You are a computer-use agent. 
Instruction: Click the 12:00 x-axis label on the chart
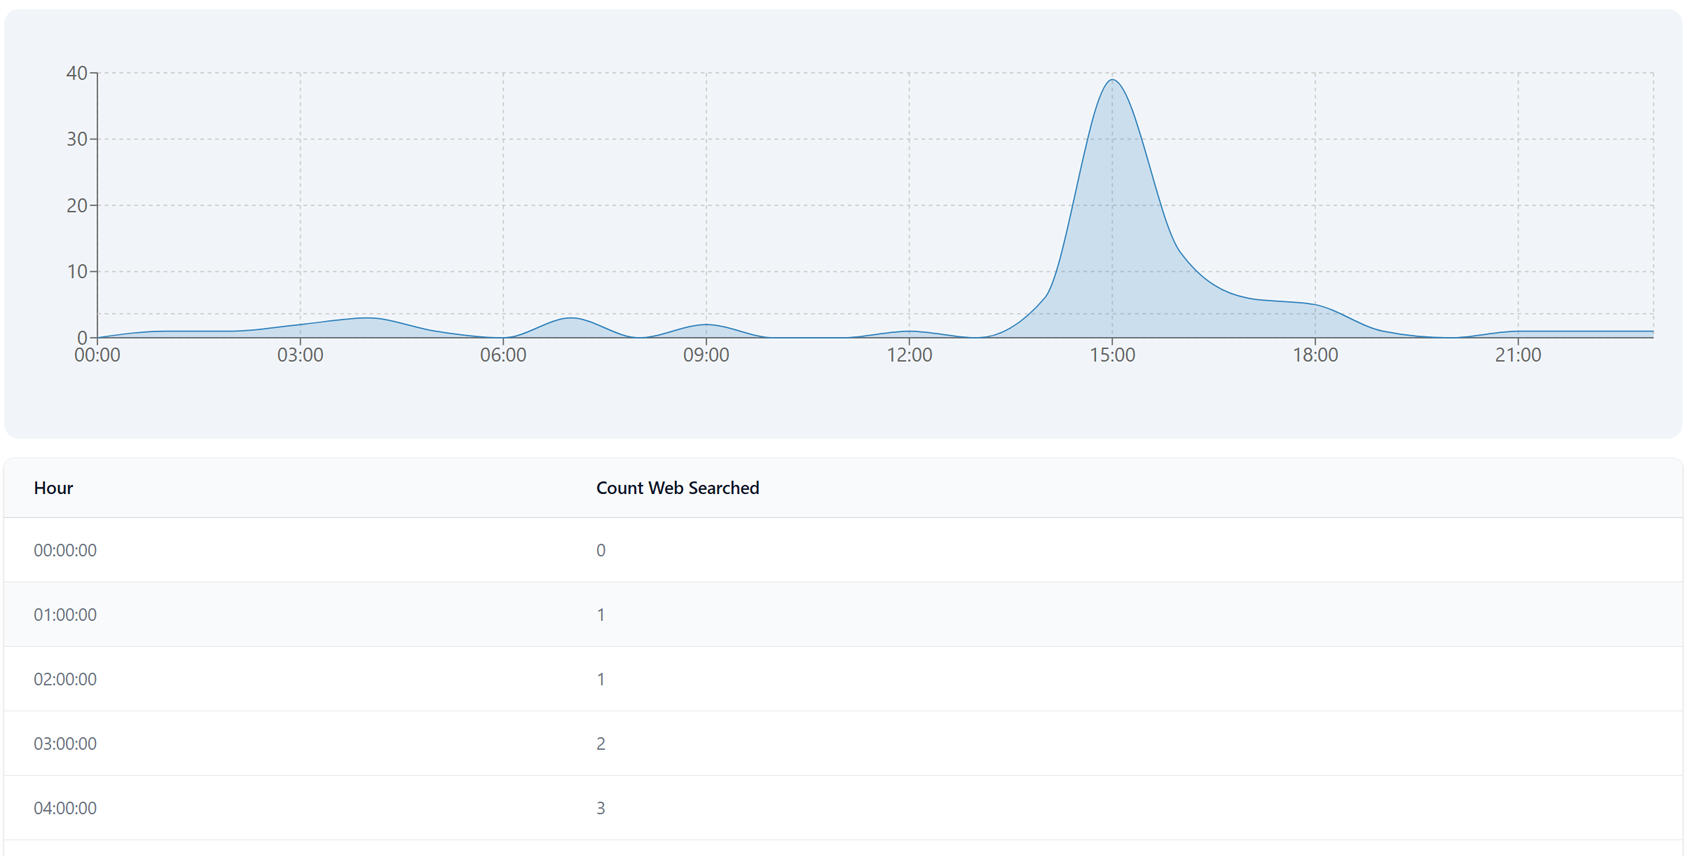coord(909,355)
